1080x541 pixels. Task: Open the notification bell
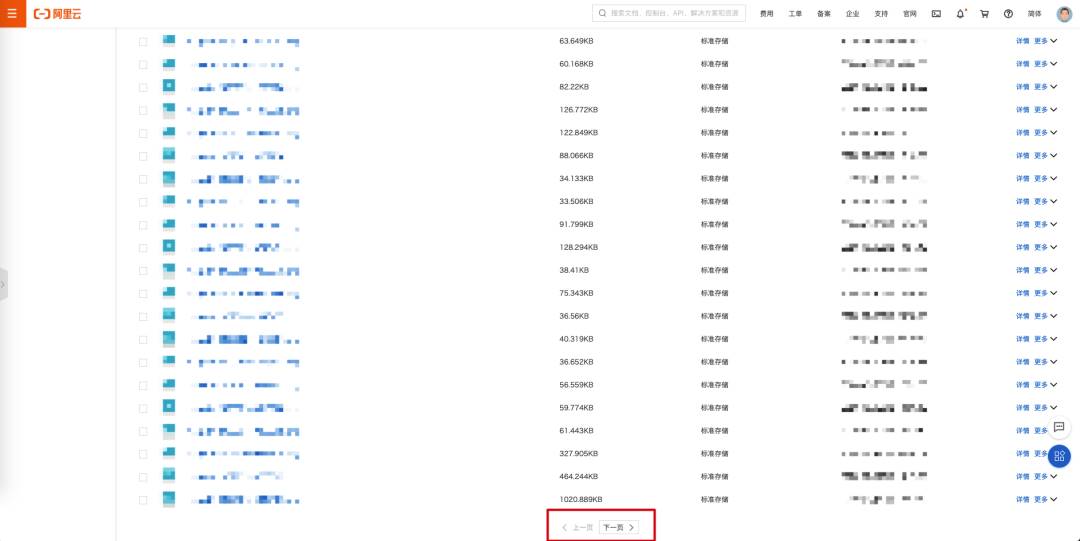pyautogui.click(x=960, y=14)
